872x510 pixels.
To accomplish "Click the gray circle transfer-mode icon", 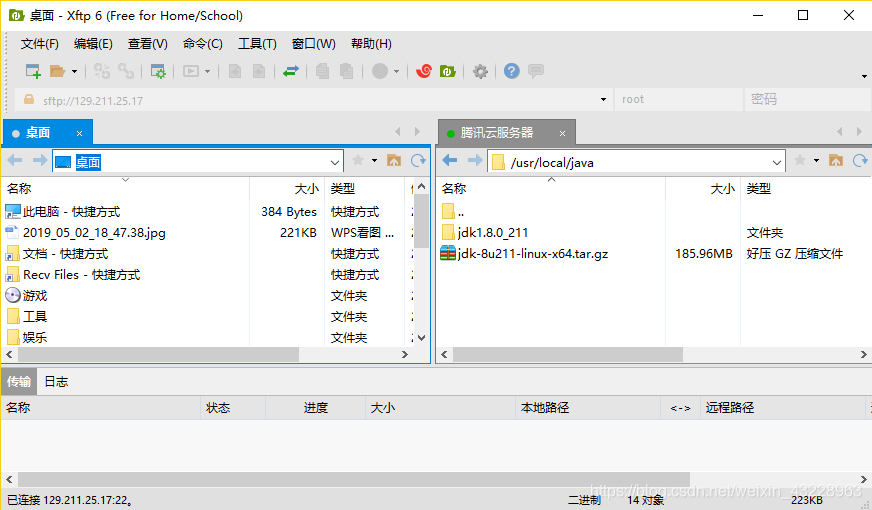I will click(x=380, y=71).
